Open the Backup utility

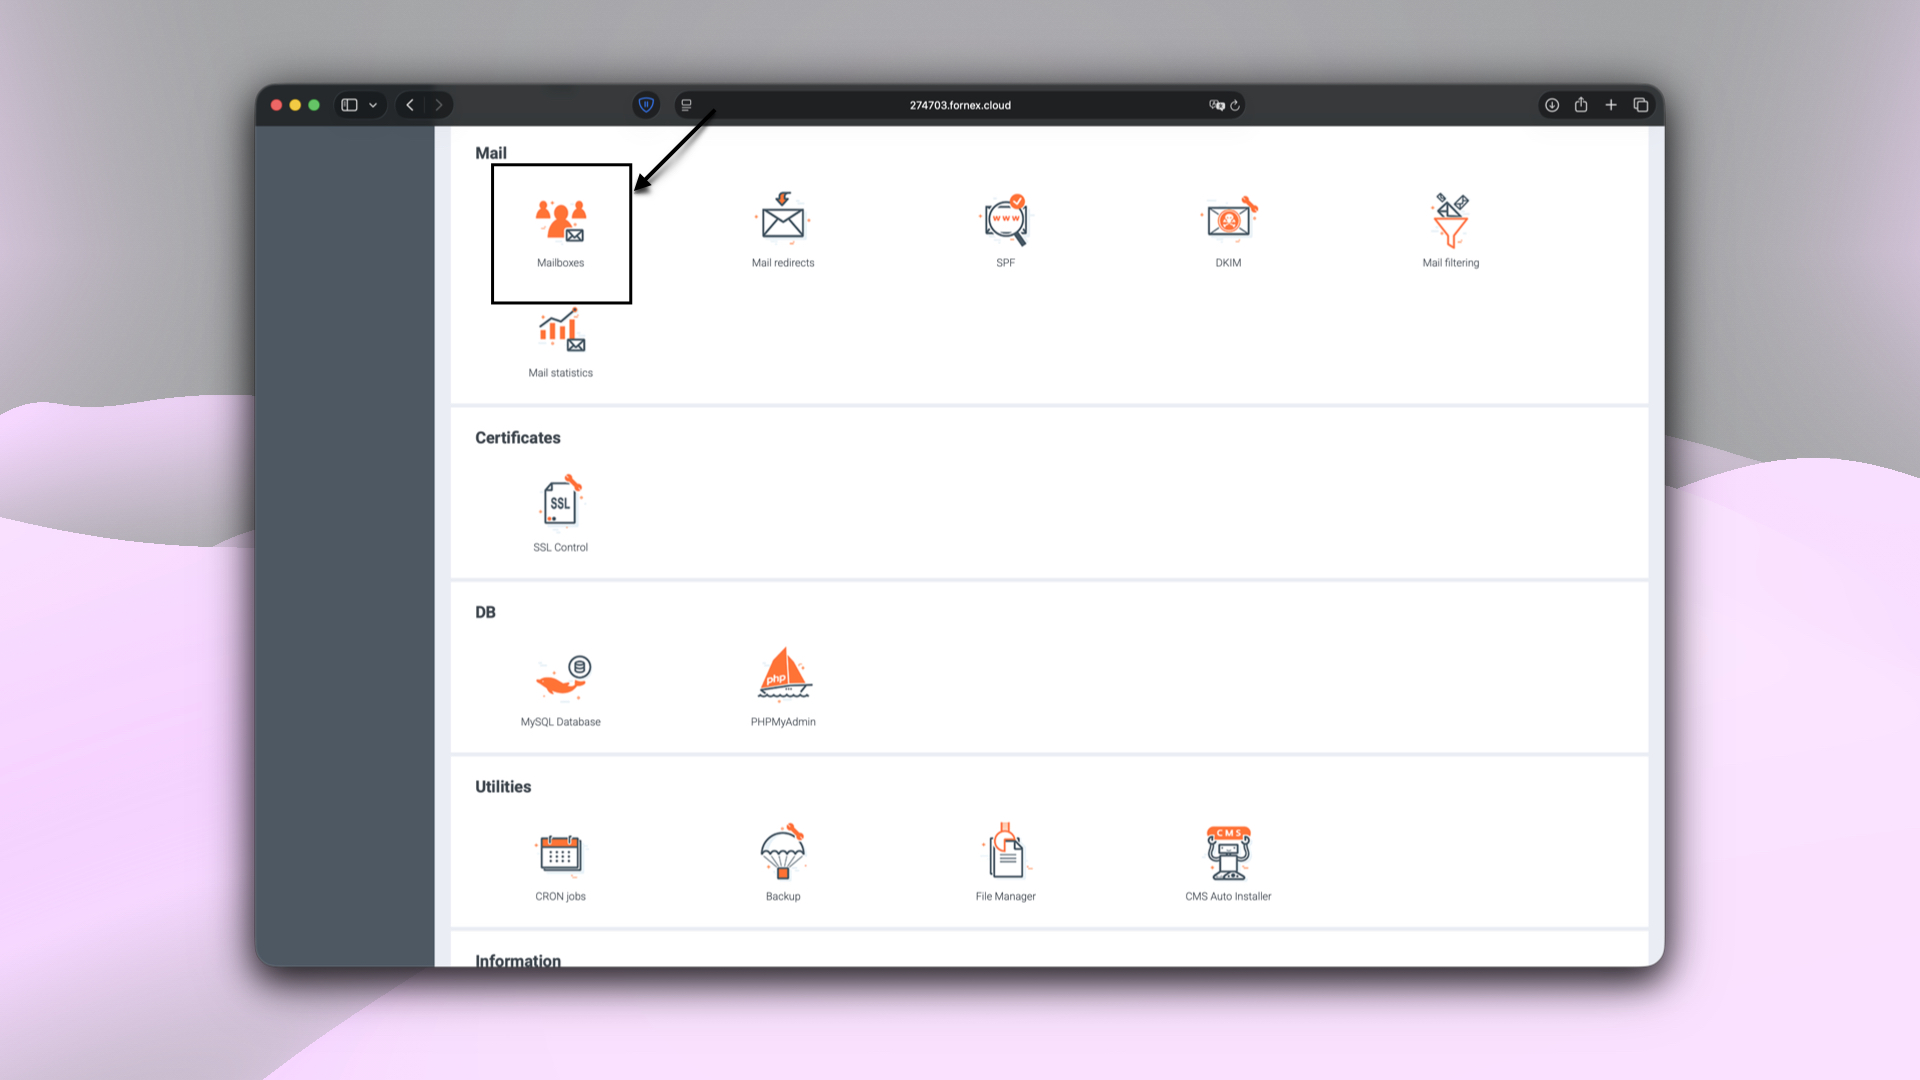pyautogui.click(x=783, y=862)
